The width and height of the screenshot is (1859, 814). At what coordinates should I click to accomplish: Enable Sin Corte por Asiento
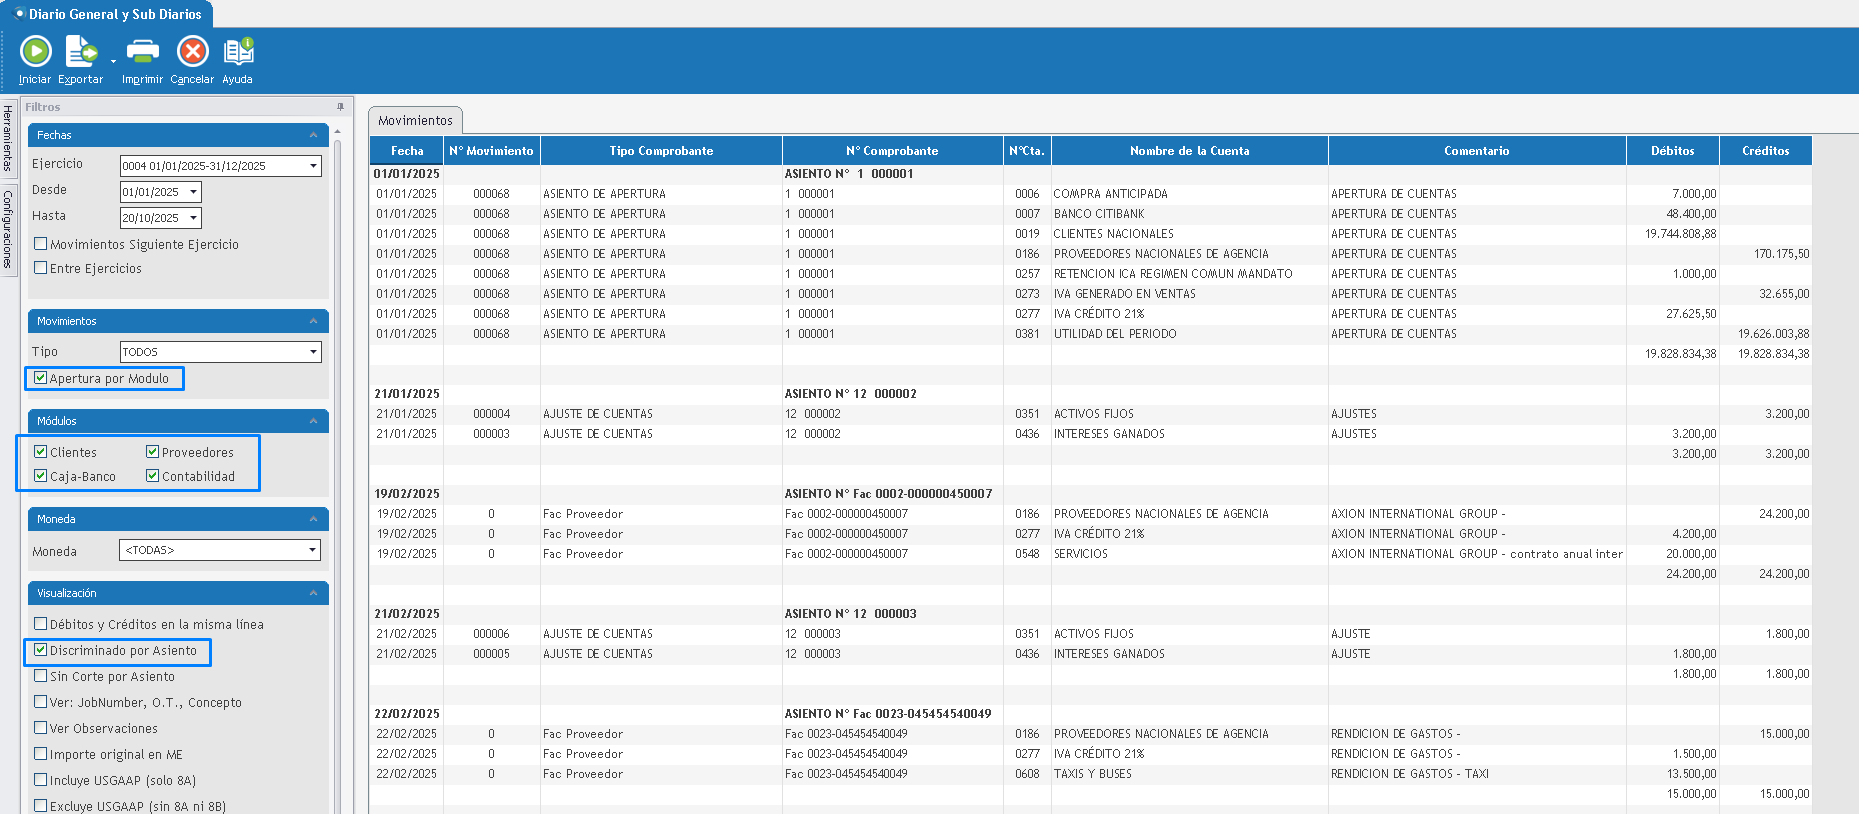41,675
